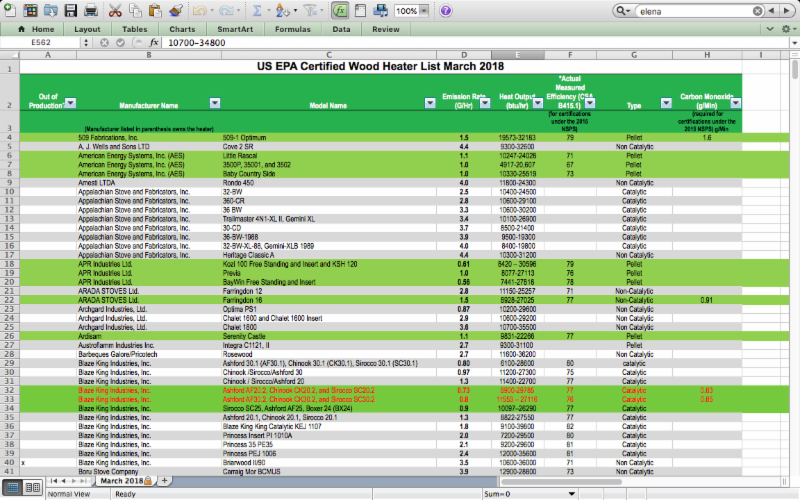Click the Paste clipboard icon
The image size is (800, 500).
click(x=155, y=11)
